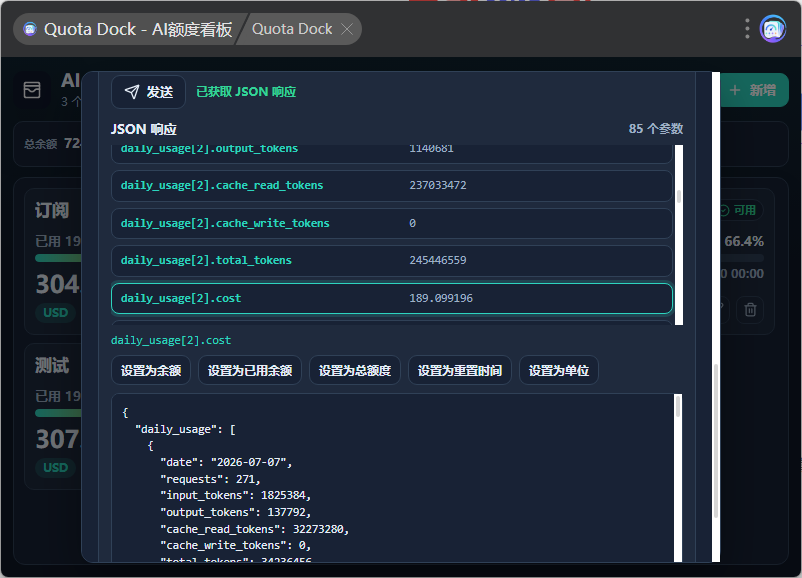Select 设置为已用余额 option
The image size is (802, 578).
click(250, 370)
